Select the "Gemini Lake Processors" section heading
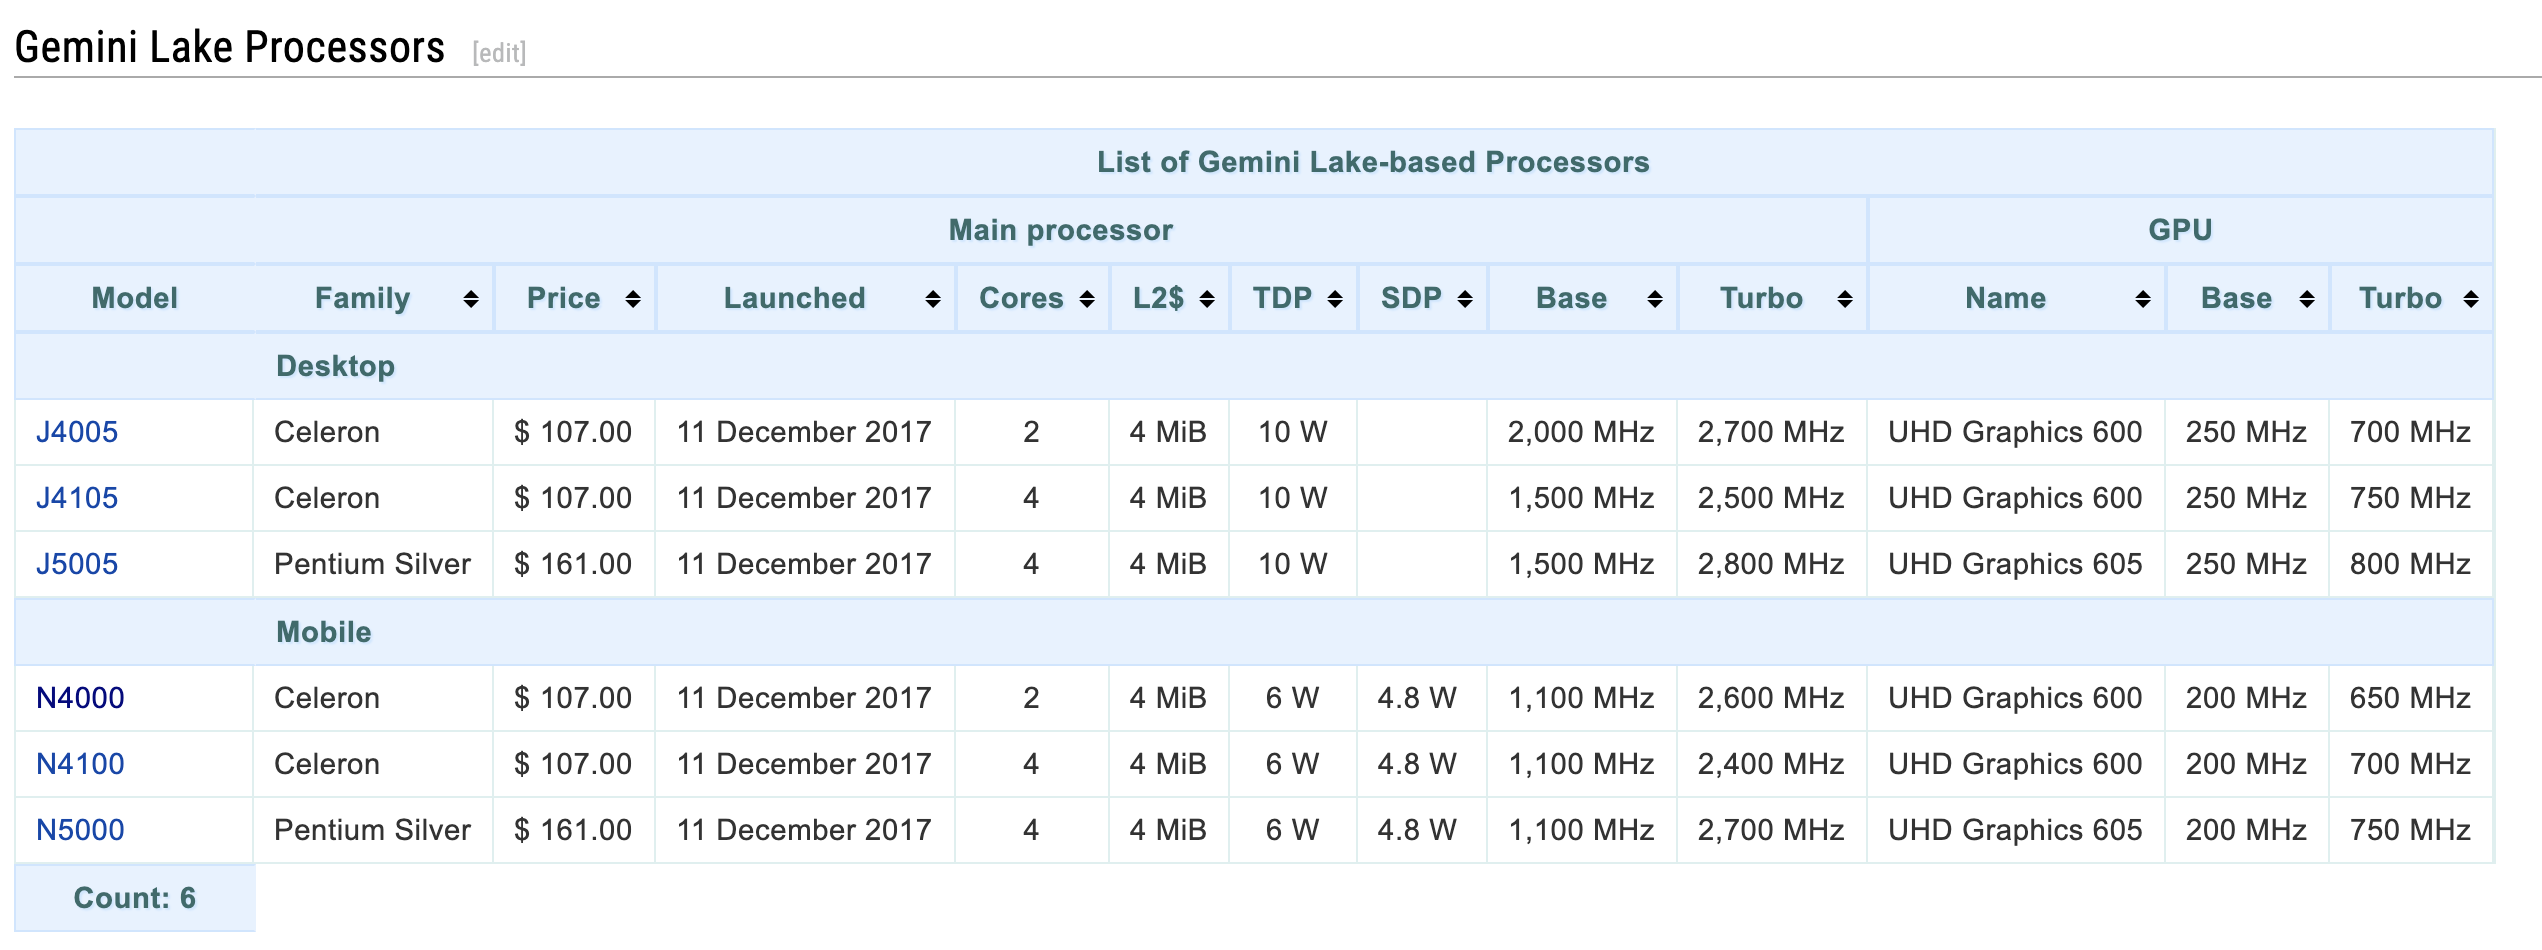This screenshot has width=2542, height=950. [x=230, y=47]
